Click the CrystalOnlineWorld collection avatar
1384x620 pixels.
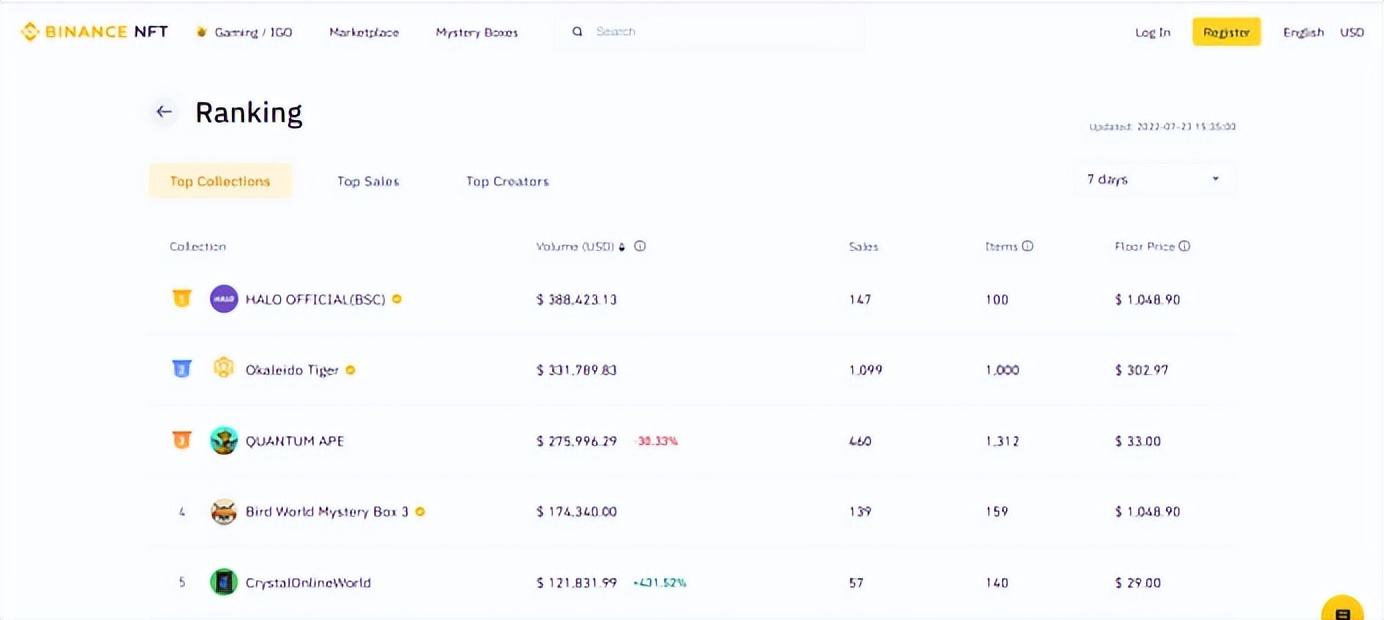(x=224, y=582)
